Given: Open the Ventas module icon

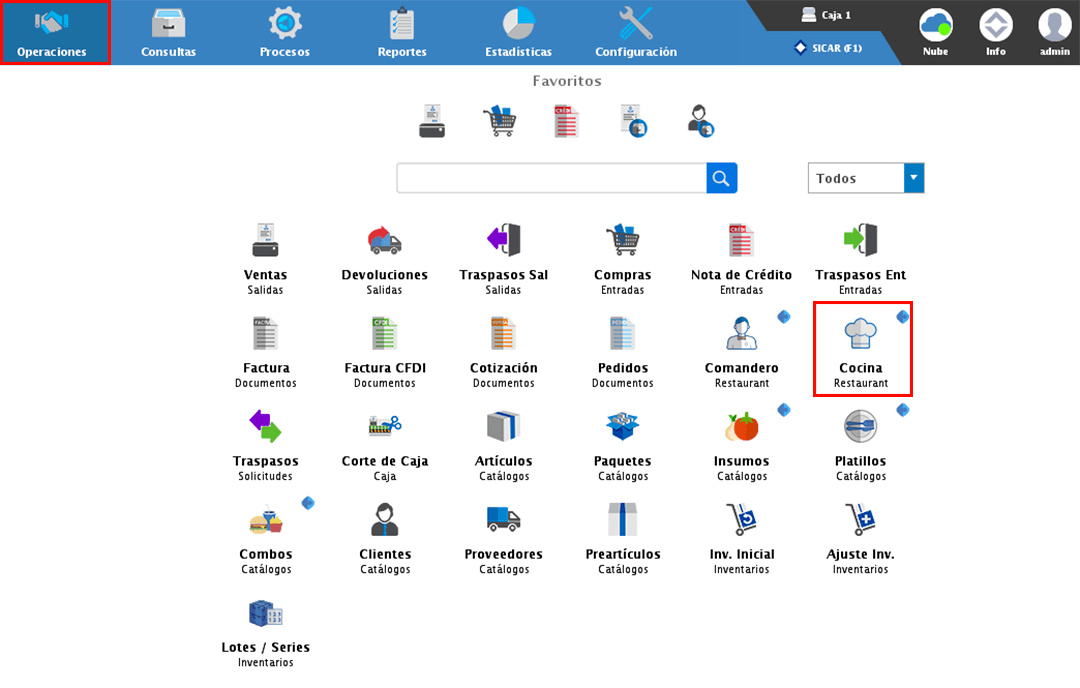Looking at the screenshot, I should click(x=265, y=240).
